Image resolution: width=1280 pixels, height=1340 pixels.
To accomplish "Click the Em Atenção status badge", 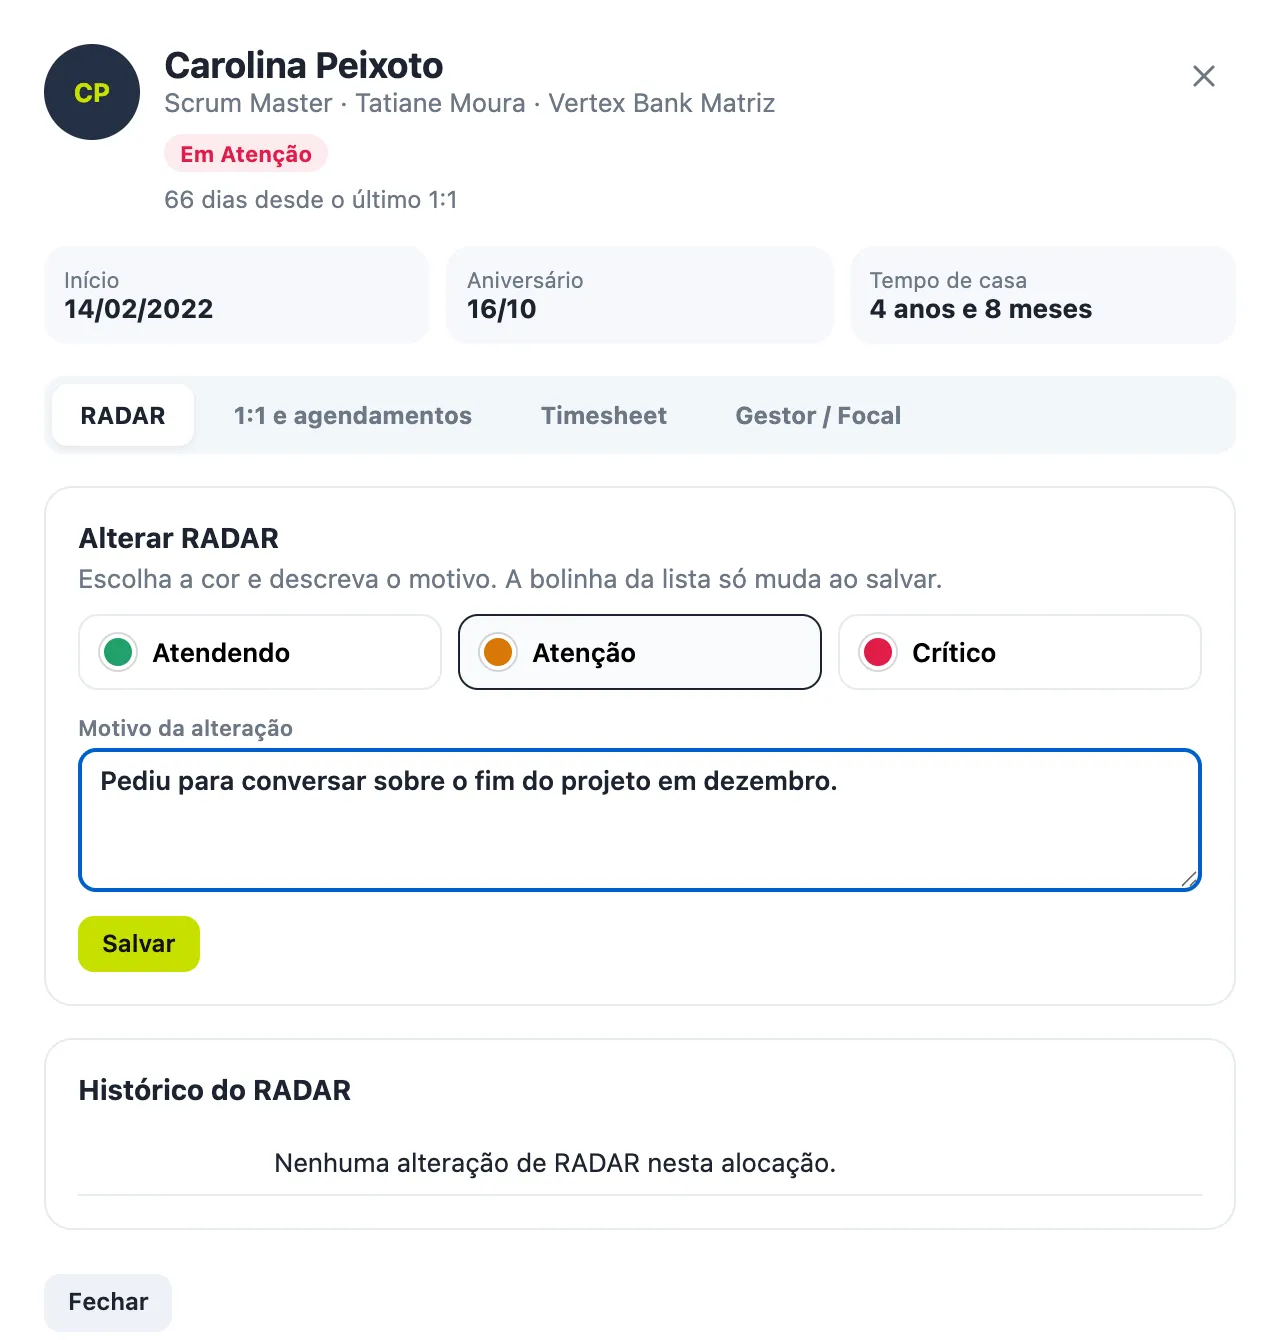I will point(246,154).
